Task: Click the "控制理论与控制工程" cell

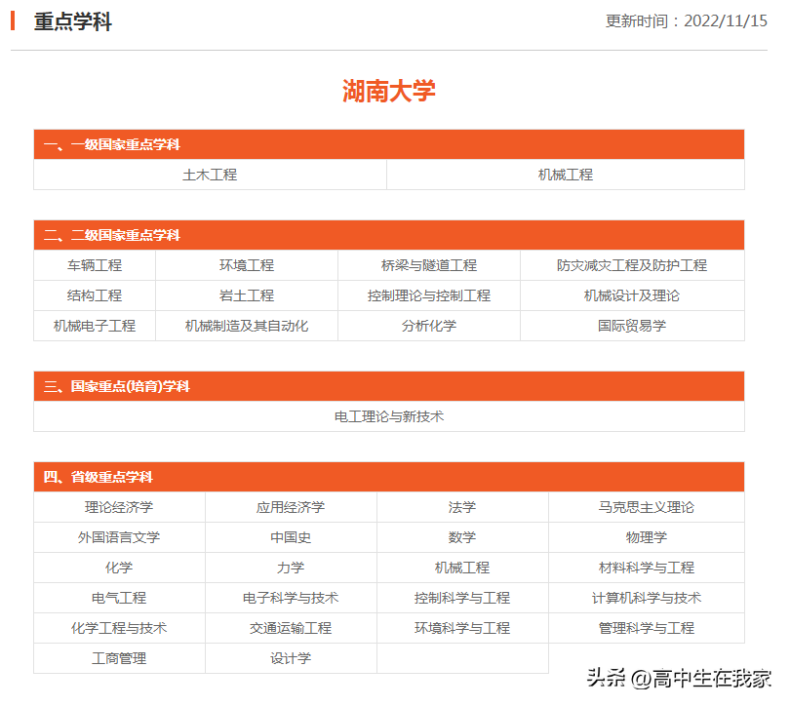Action: pos(429,296)
